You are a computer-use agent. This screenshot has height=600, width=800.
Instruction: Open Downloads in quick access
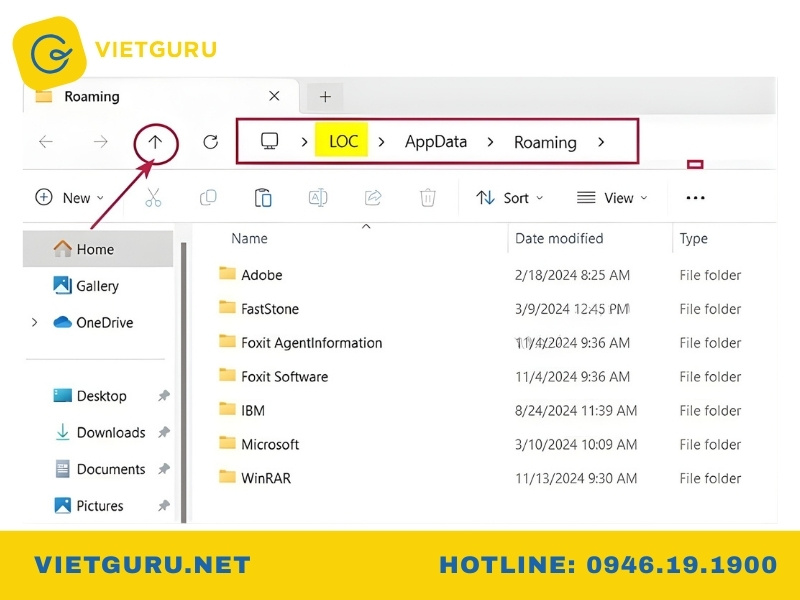click(x=100, y=433)
